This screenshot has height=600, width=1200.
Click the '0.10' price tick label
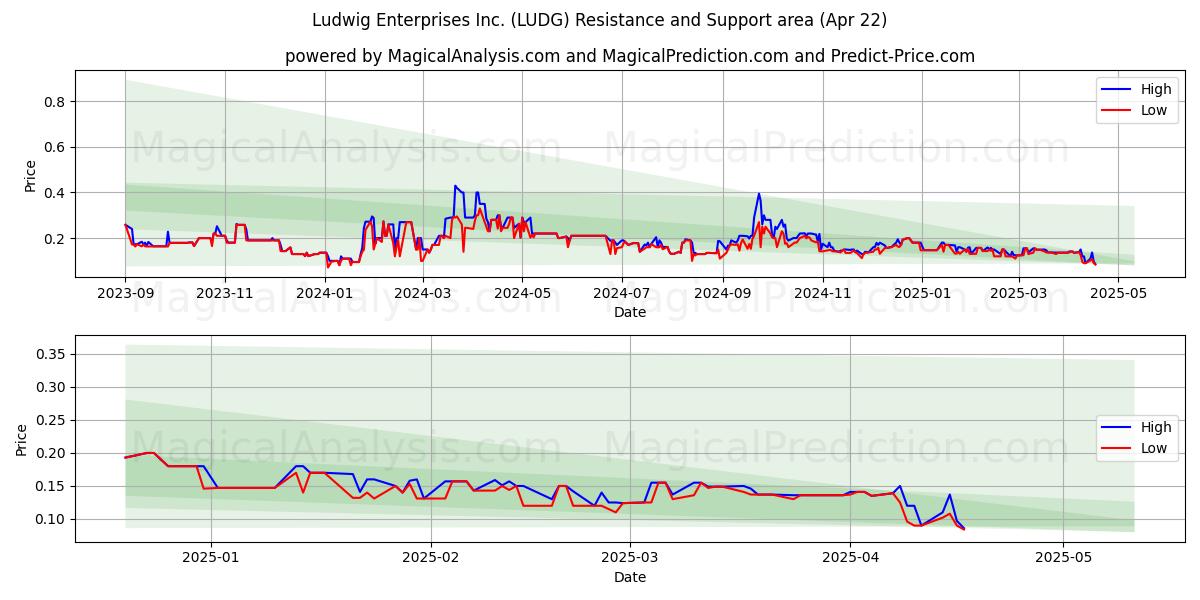[50, 519]
